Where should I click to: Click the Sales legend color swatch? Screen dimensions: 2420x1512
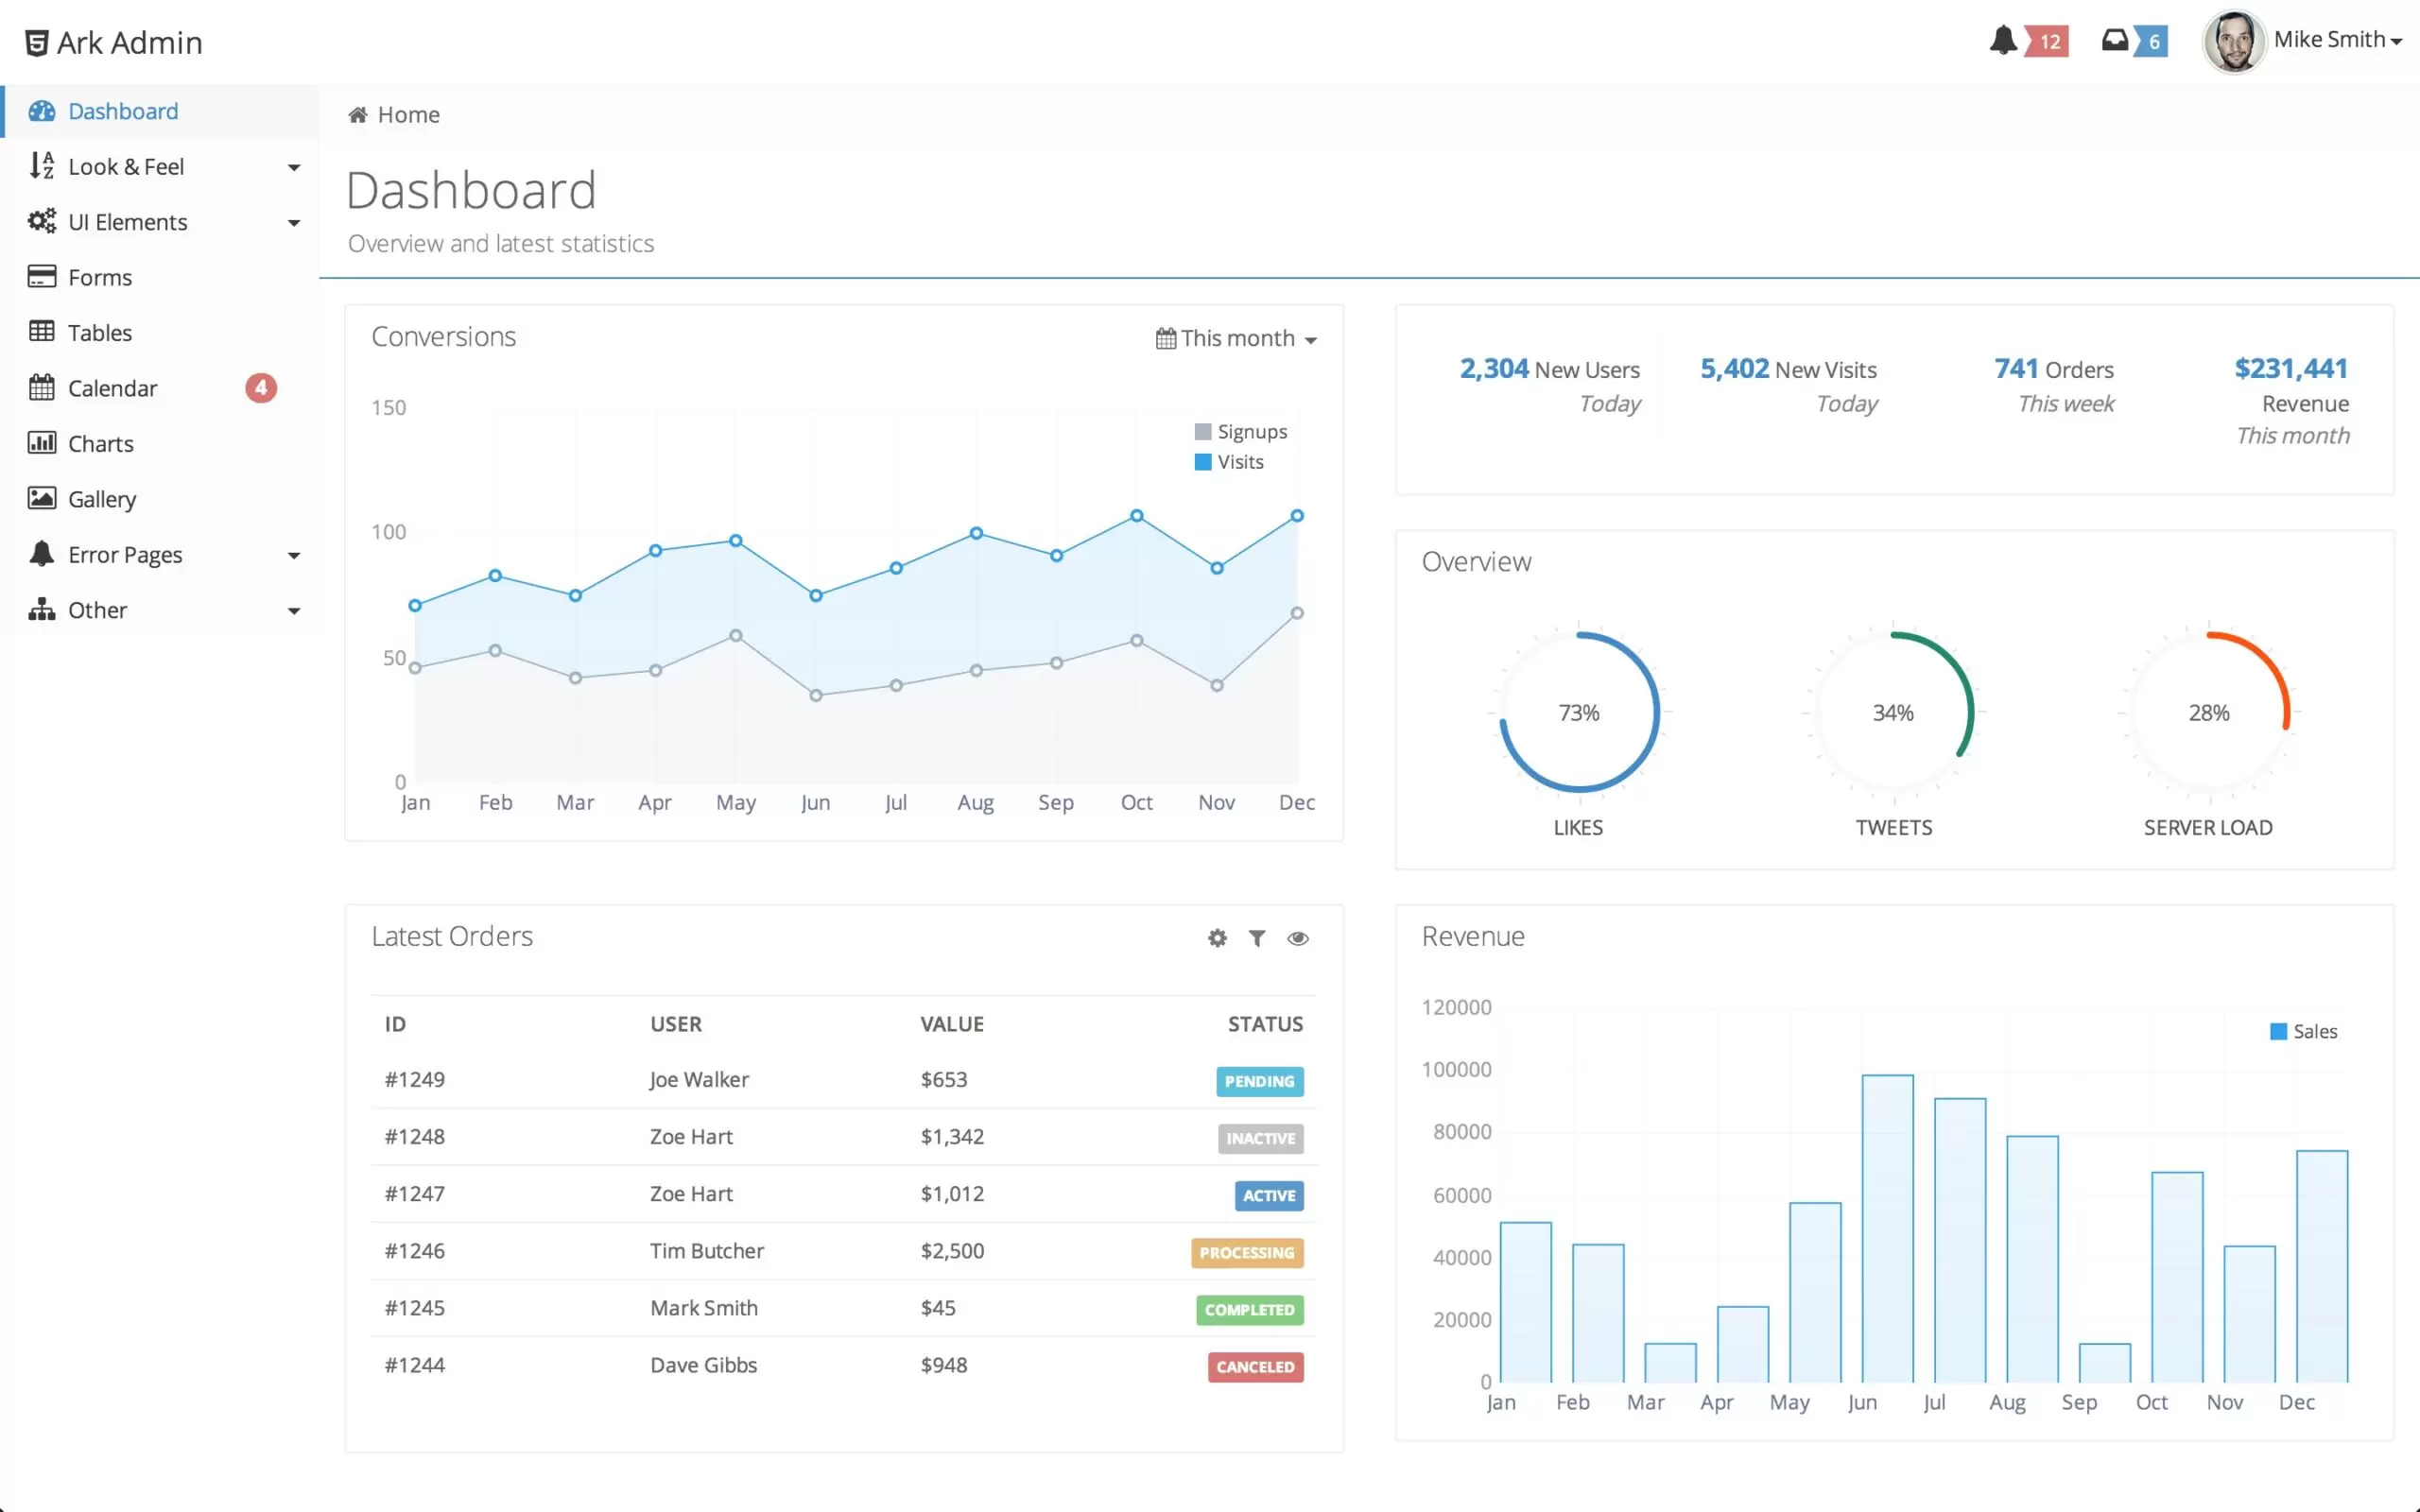click(2278, 1031)
